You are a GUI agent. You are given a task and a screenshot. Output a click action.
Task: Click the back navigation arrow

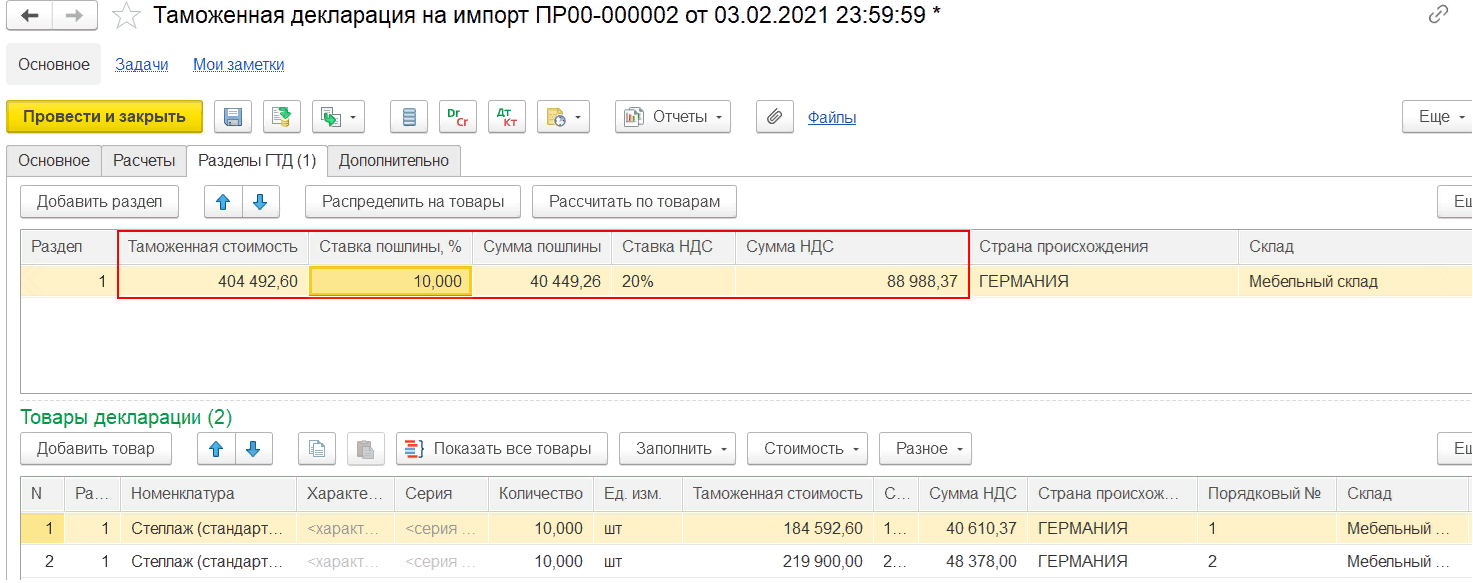tap(30, 15)
